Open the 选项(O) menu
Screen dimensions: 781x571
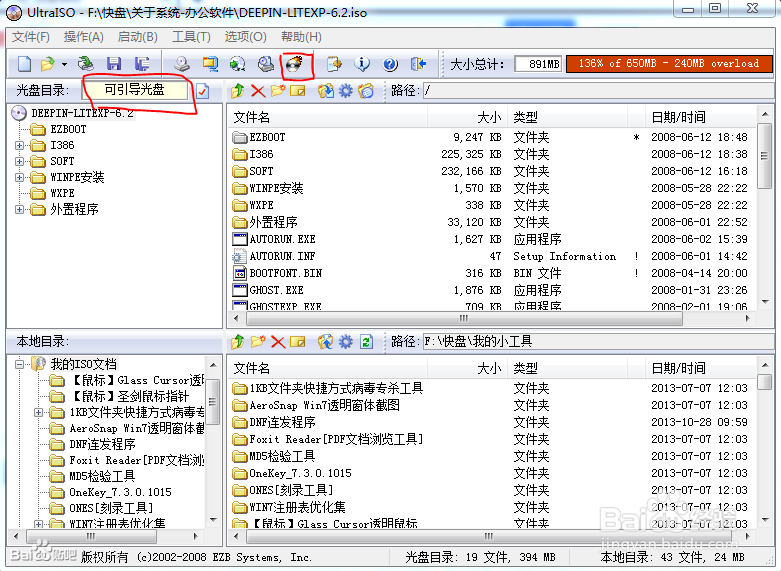click(x=246, y=37)
